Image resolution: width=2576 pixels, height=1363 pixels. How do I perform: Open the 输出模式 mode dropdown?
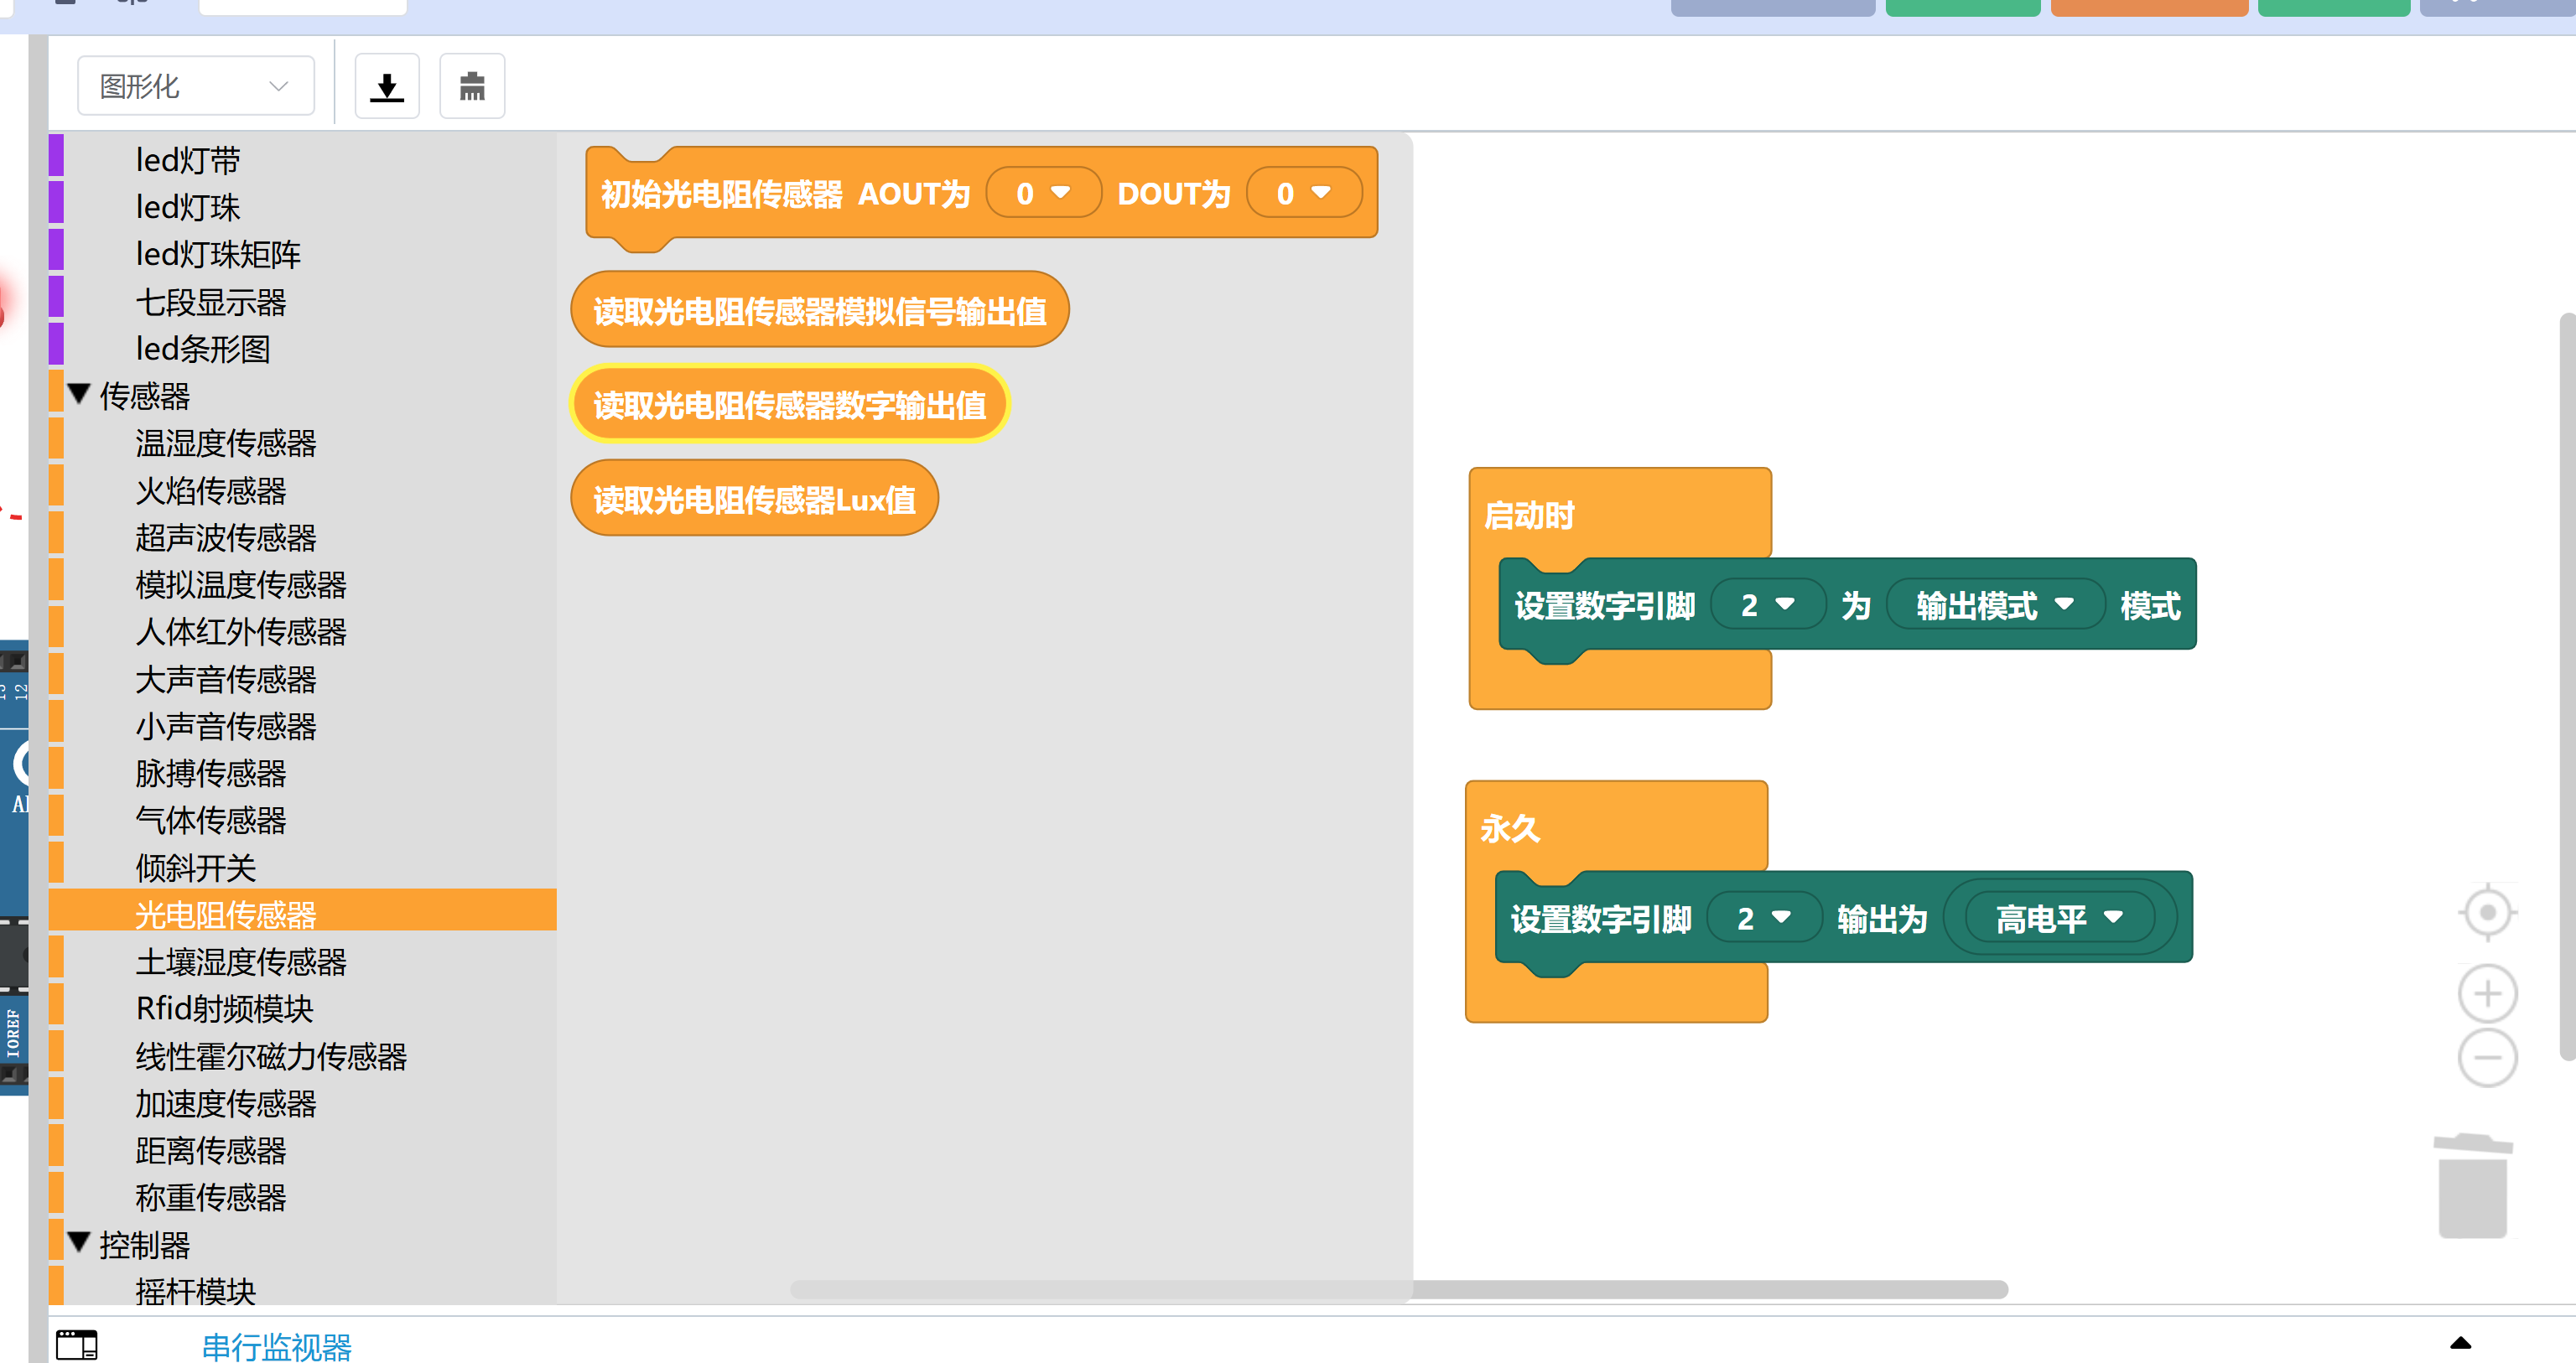click(1995, 605)
